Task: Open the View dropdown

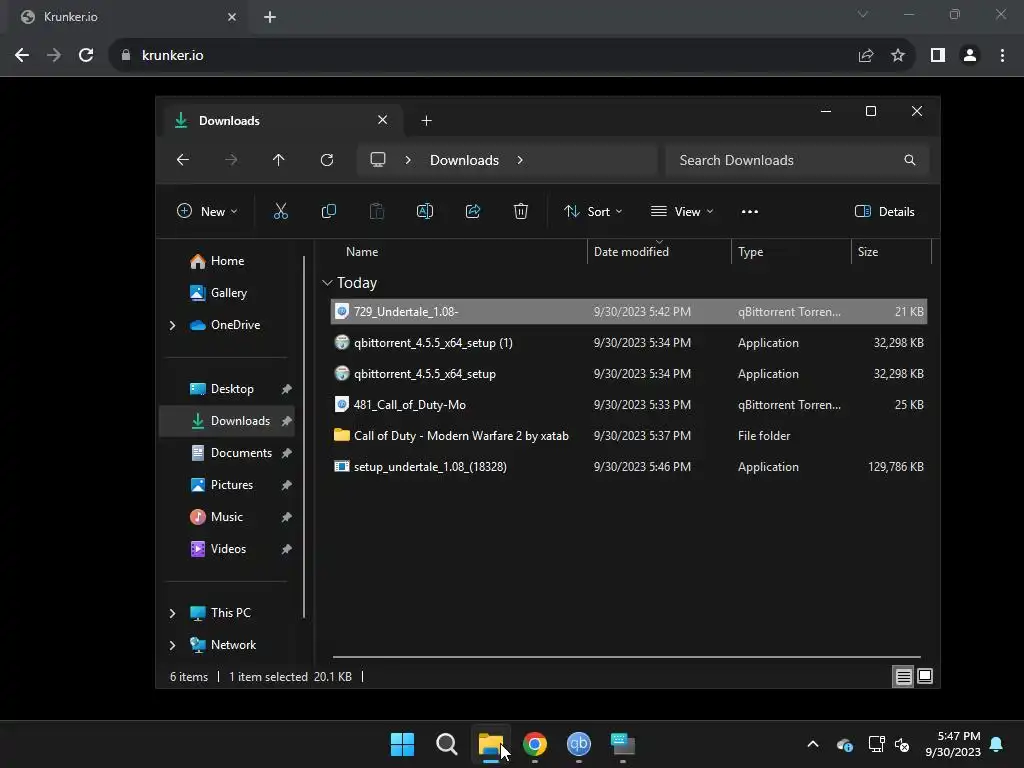Action: point(682,212)
